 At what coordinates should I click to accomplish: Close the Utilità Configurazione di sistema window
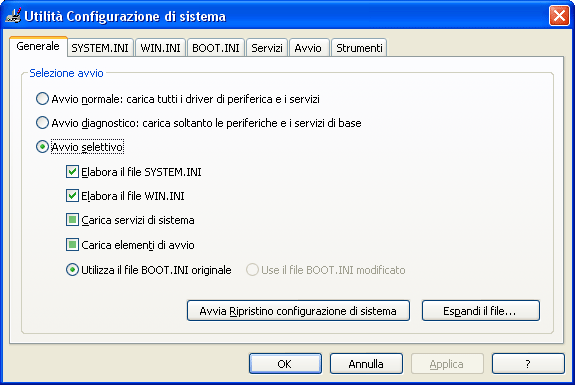click(x=559, y=16)
